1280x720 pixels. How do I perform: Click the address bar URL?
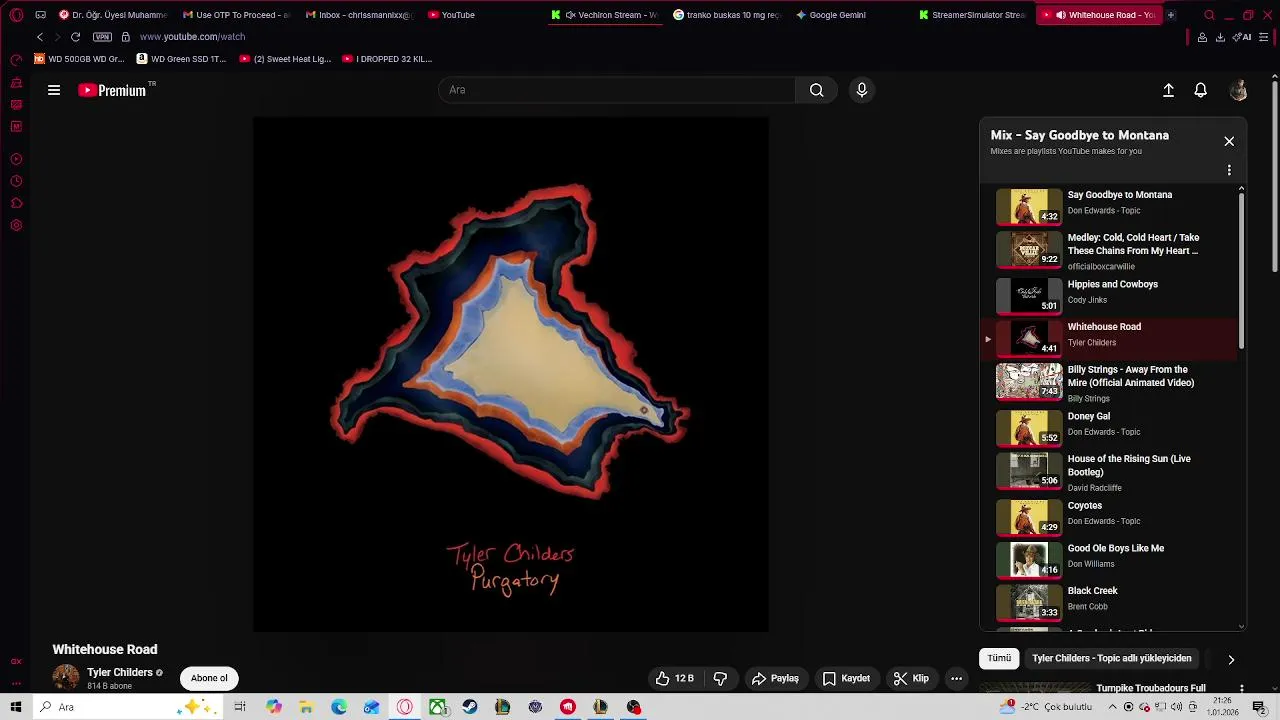click(192, 37)
